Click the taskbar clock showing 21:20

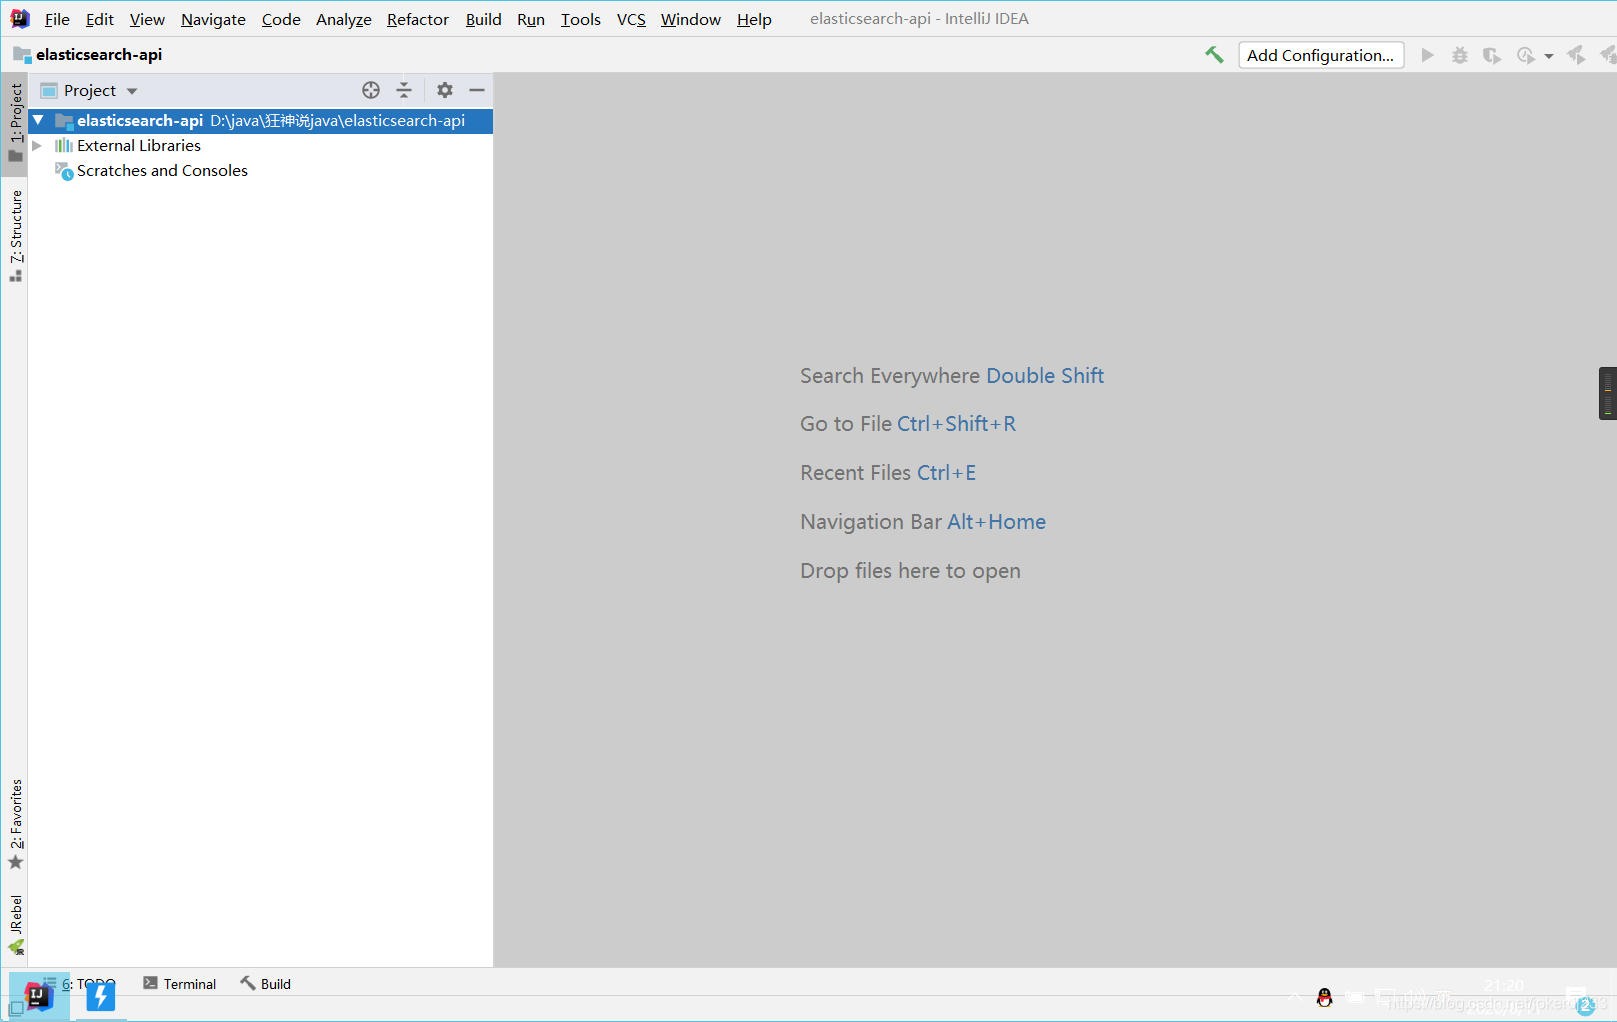pyautogui.click(x=1504, y=986)
